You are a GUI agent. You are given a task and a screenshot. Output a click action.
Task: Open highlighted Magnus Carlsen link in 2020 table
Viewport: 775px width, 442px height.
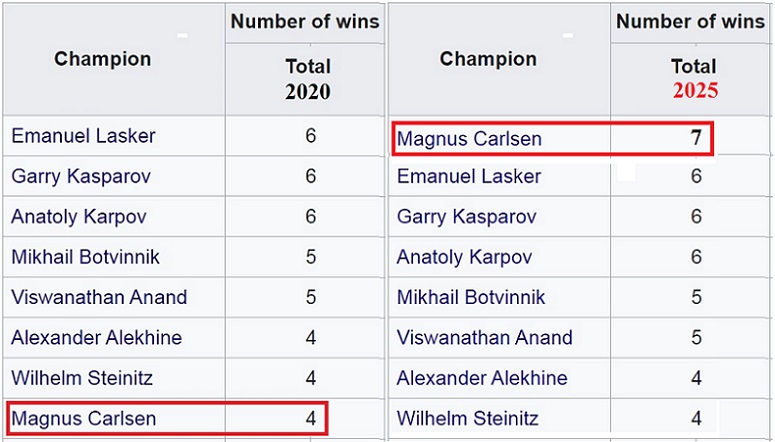pyautogui.click(x=84, y=419)
